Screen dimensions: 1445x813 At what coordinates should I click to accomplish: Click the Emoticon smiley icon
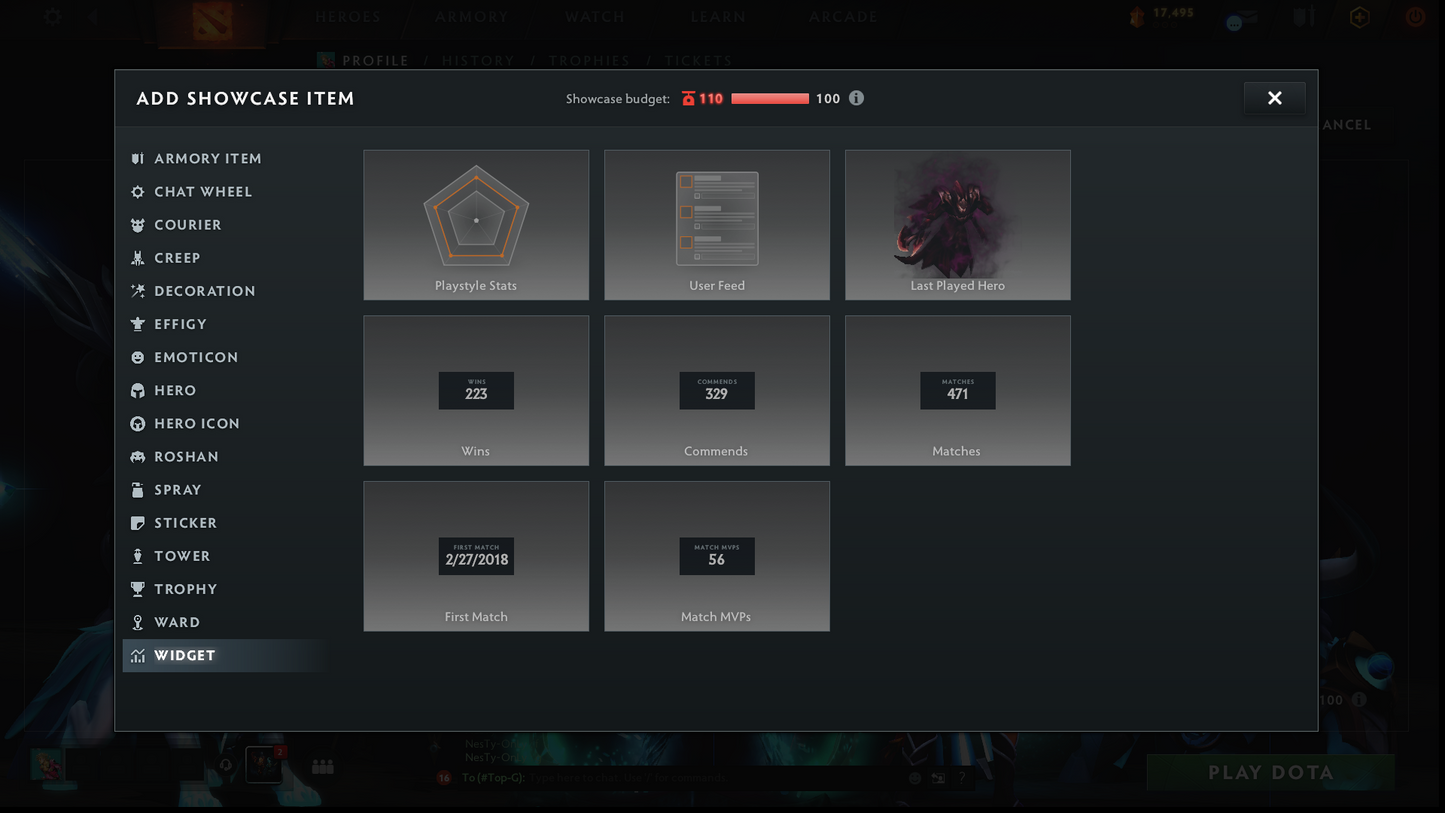pos(138,357)
